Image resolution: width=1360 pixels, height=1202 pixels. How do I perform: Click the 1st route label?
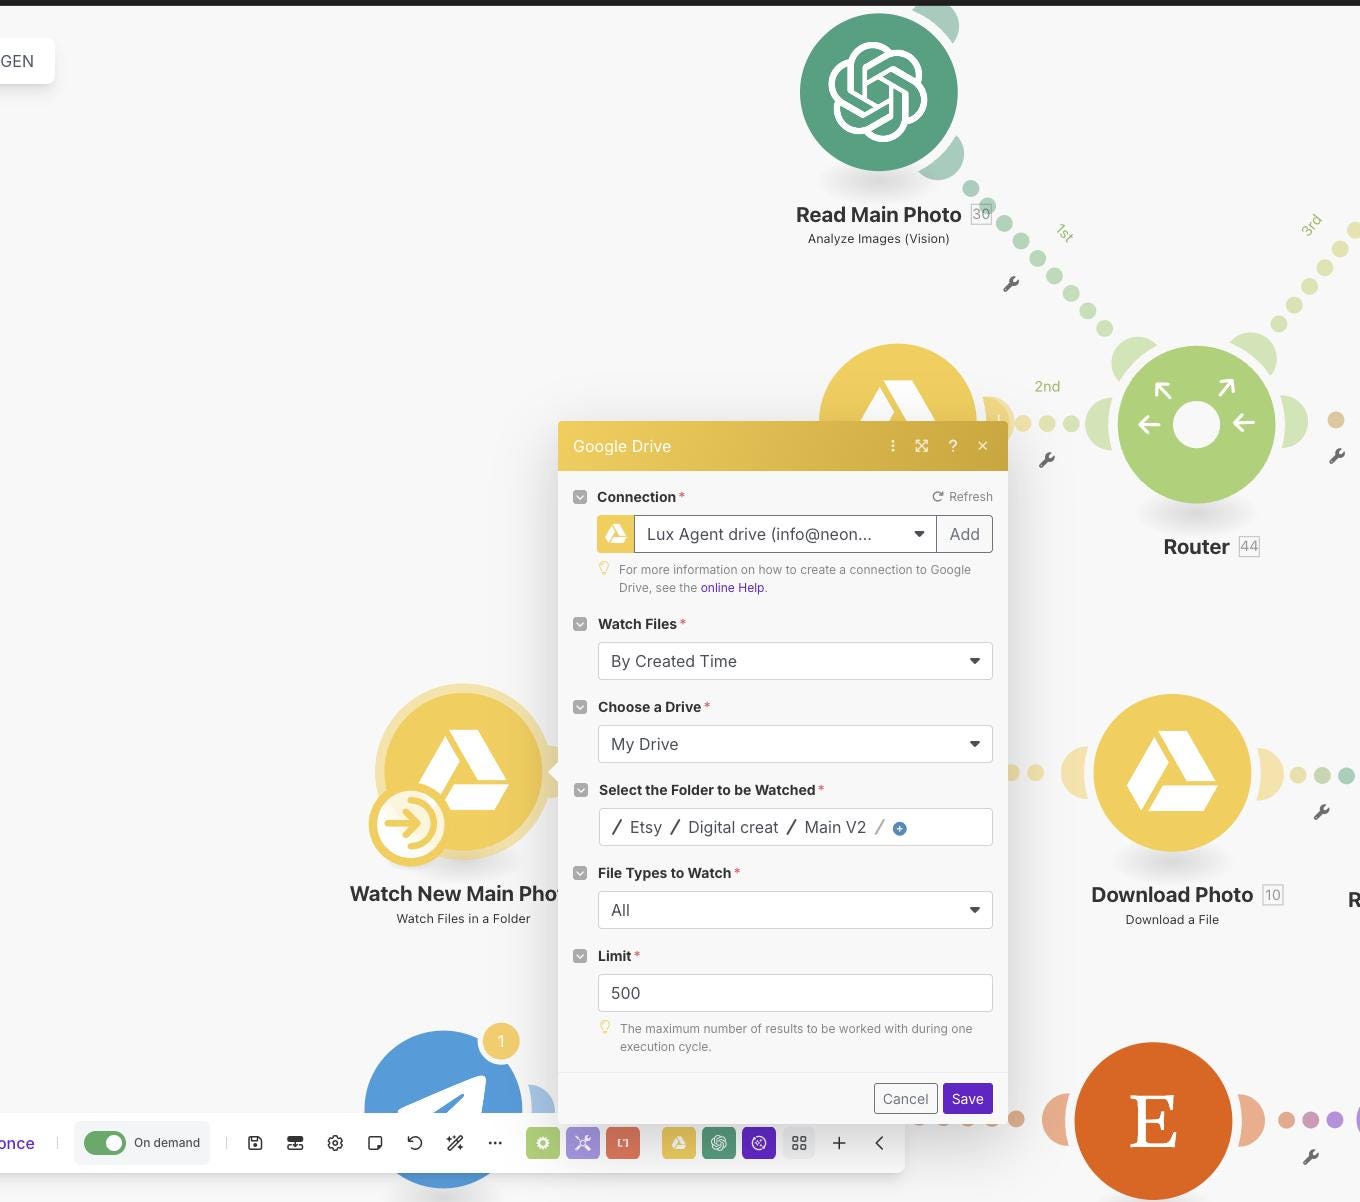pyautogui.click(x=1064, y=233)
